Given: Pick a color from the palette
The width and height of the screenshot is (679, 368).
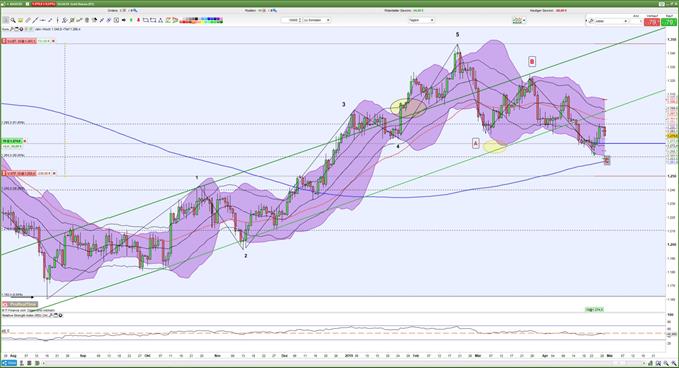Looking at the screenshot, I should (x=201, y=20).
